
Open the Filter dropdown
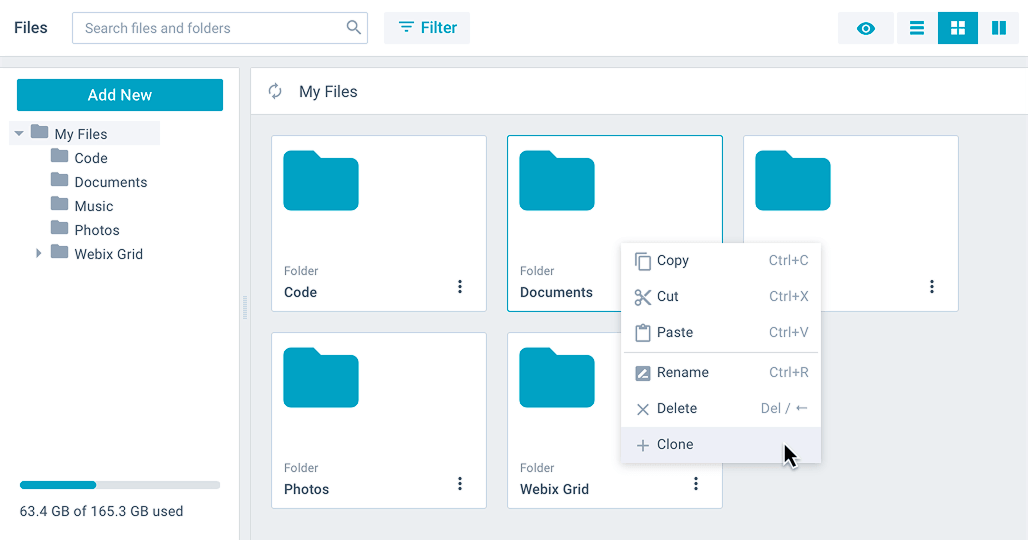[427, 28]
